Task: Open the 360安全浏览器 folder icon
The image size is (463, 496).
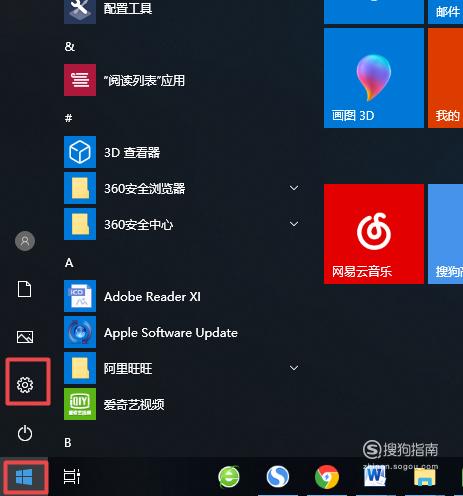Action: pos(80,188)
